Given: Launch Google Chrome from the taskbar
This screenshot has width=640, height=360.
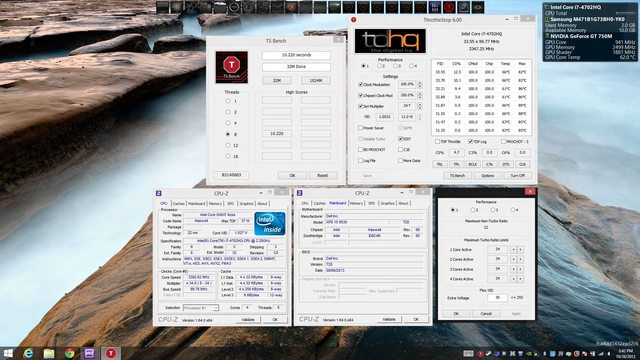Looking at the screenshot, I should 69,353.
